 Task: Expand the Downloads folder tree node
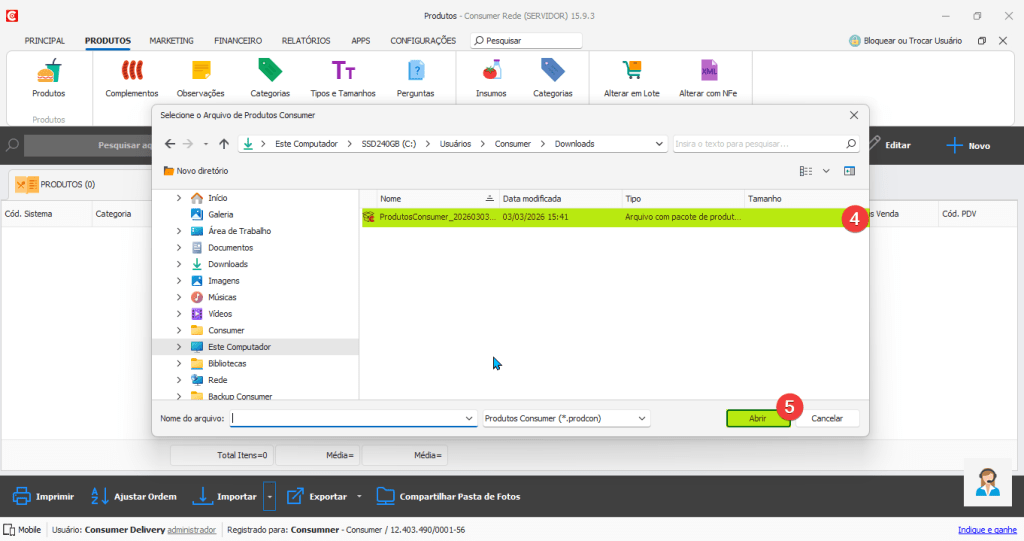click(x=179, y=264)
